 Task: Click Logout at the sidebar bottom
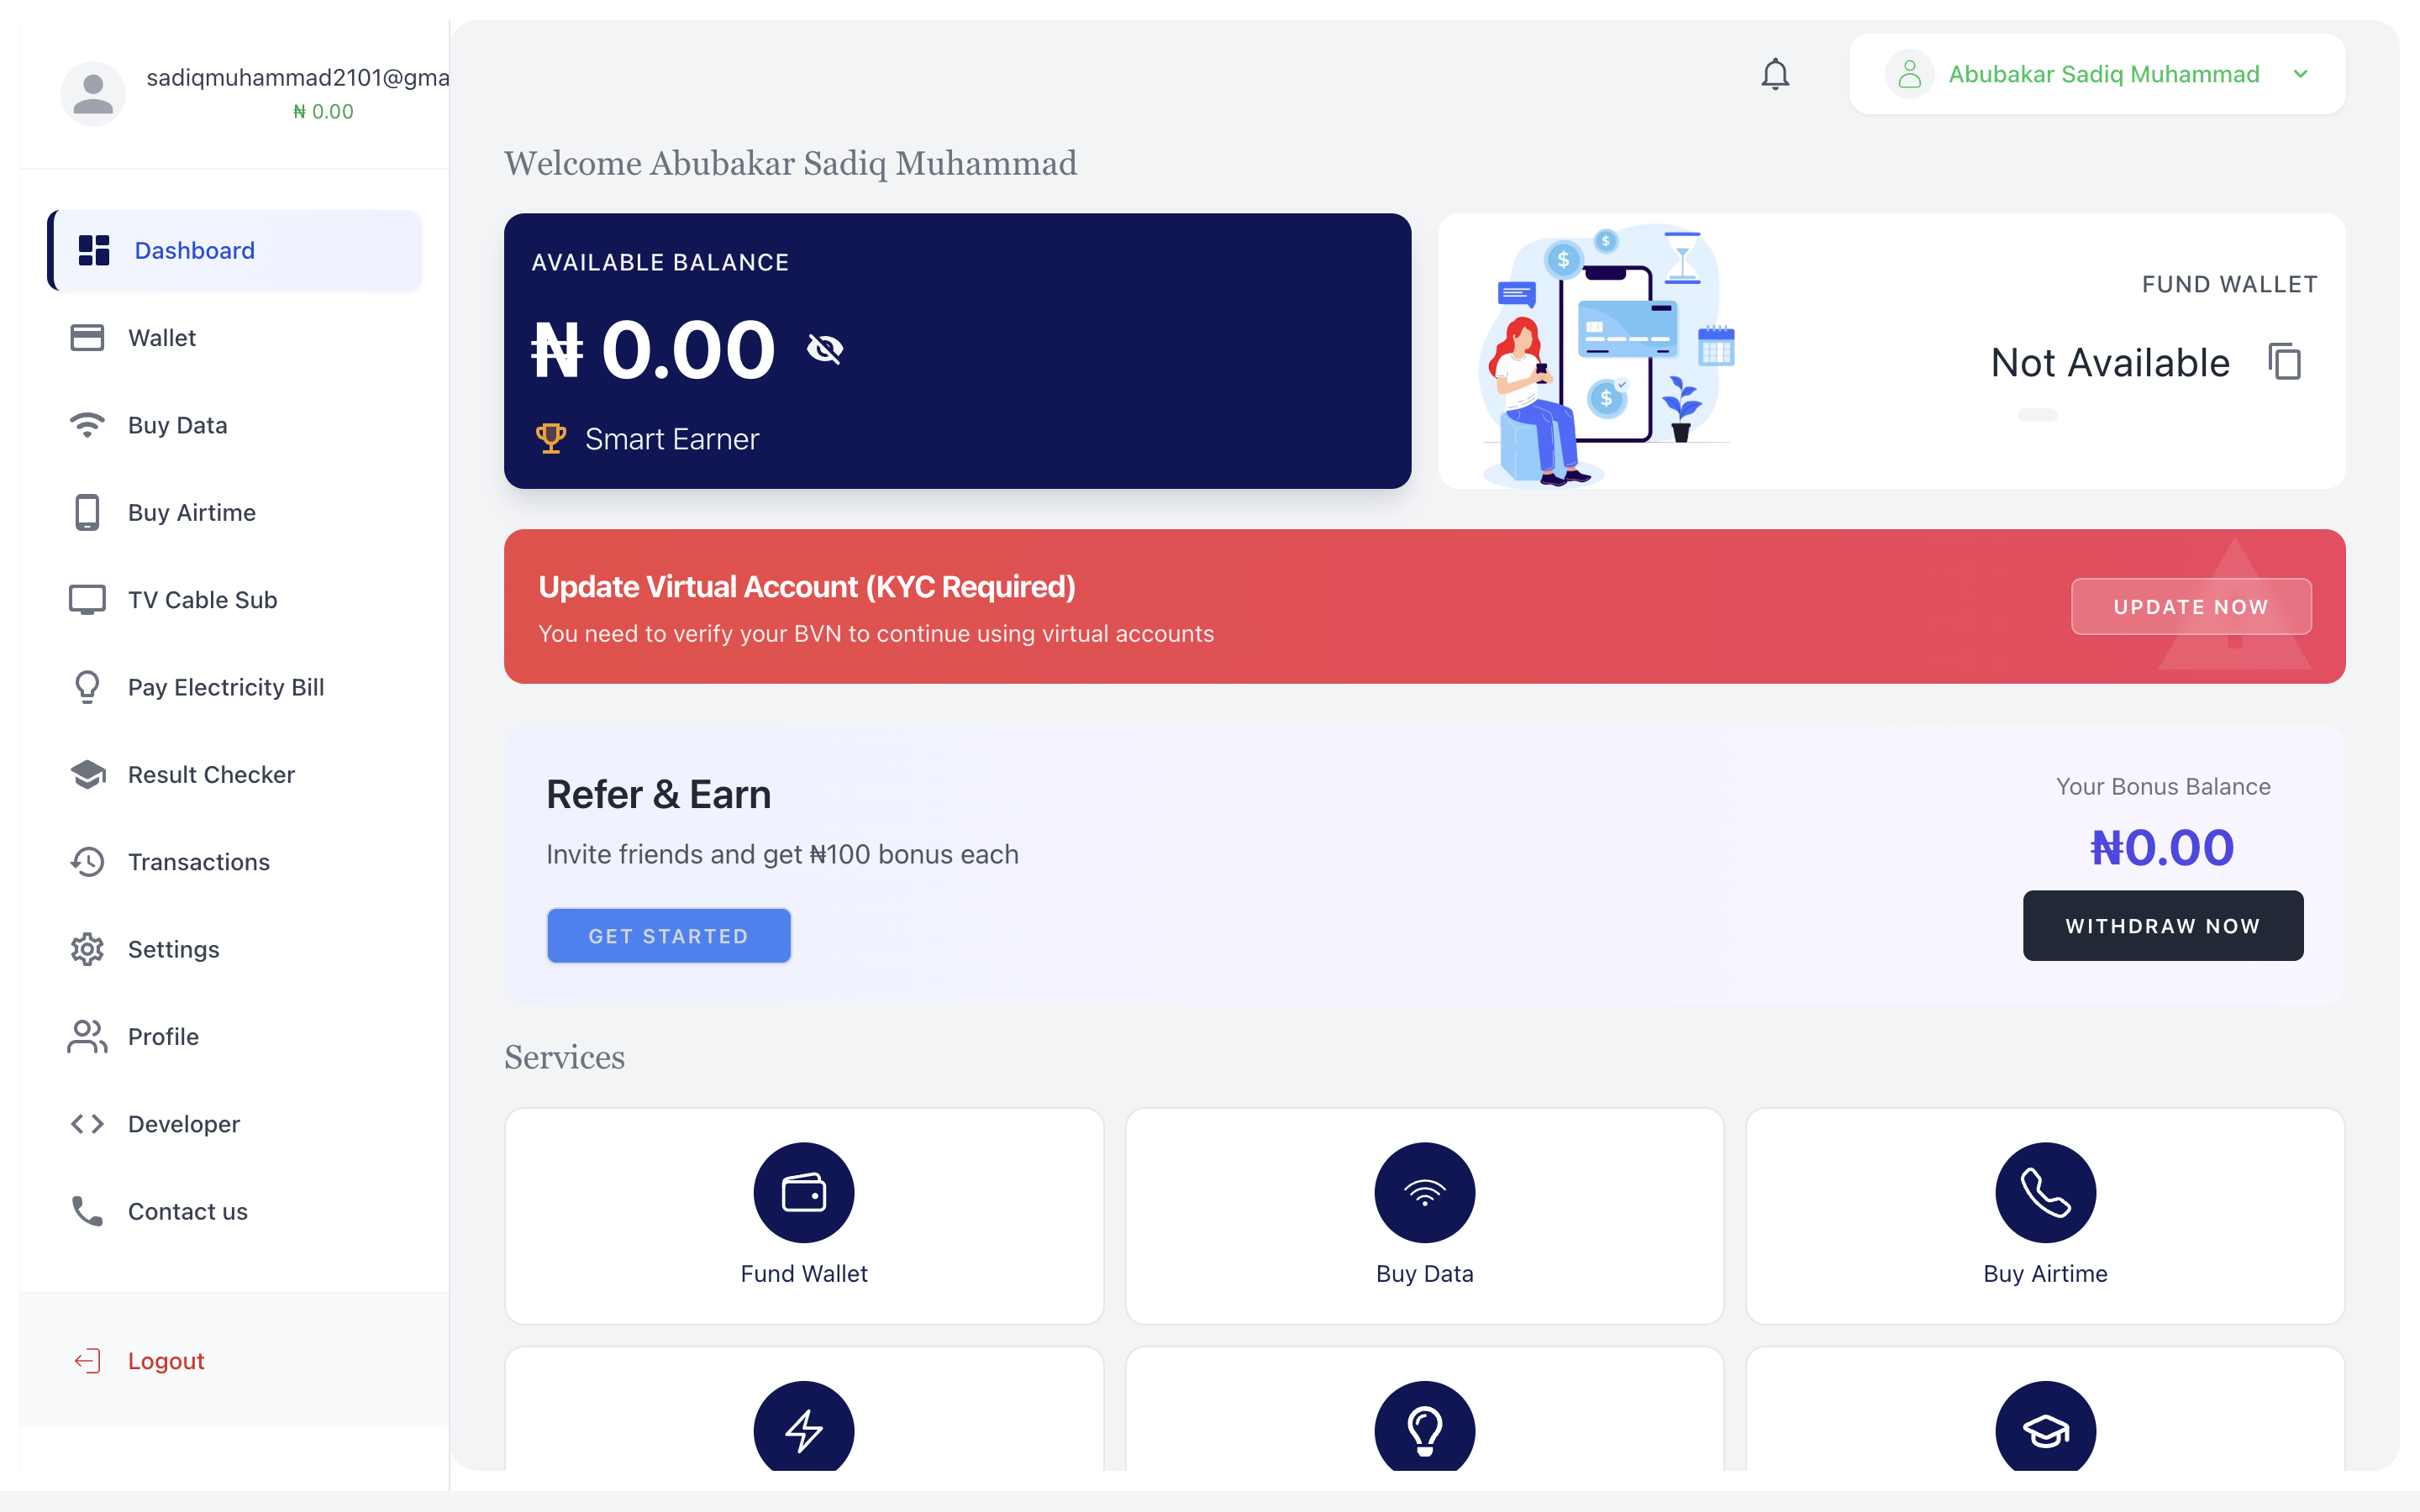(165, 1360)
